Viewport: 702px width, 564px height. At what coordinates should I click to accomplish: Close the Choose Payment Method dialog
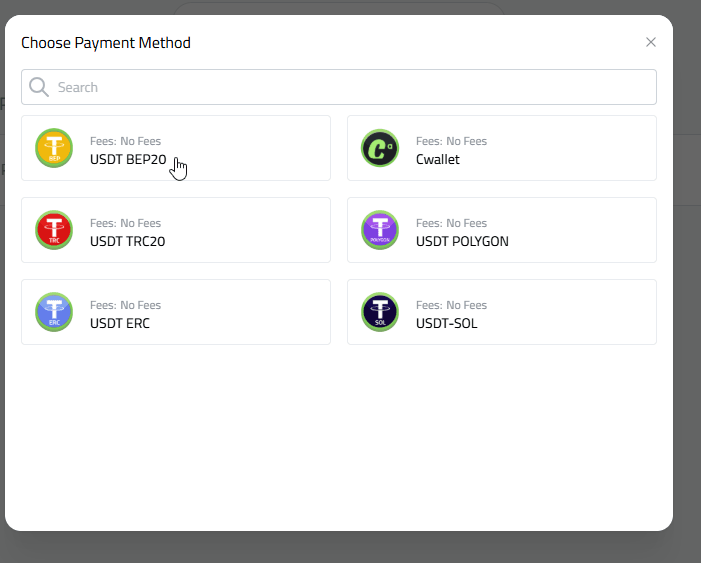[651, 42]
